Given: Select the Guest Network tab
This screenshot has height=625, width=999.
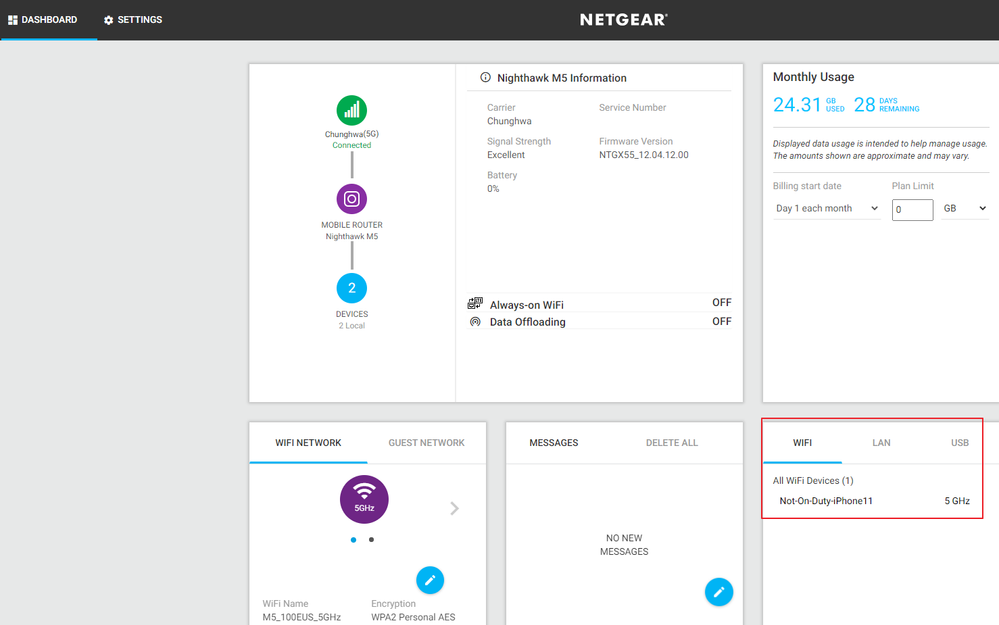Looking at the screenshot, I should coord(426,443).
